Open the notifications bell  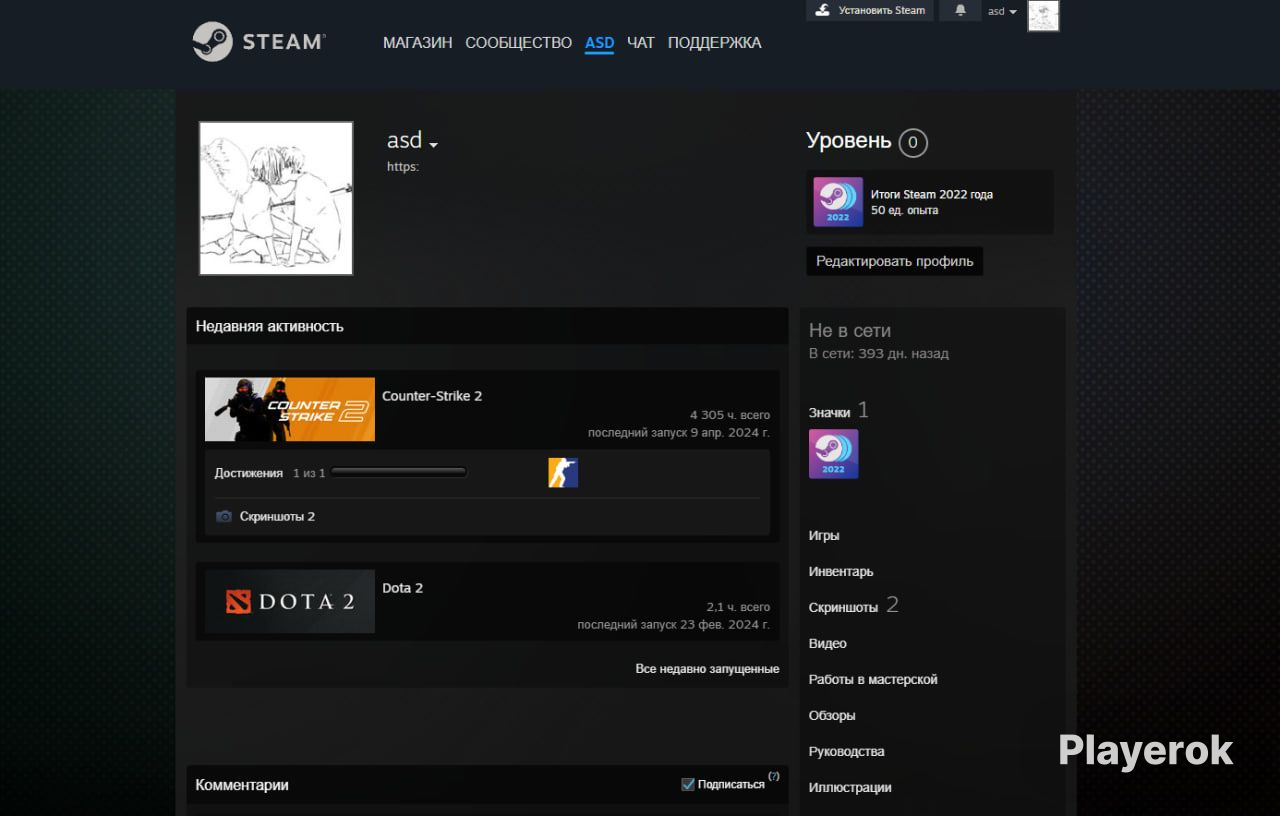click(960, 10)
